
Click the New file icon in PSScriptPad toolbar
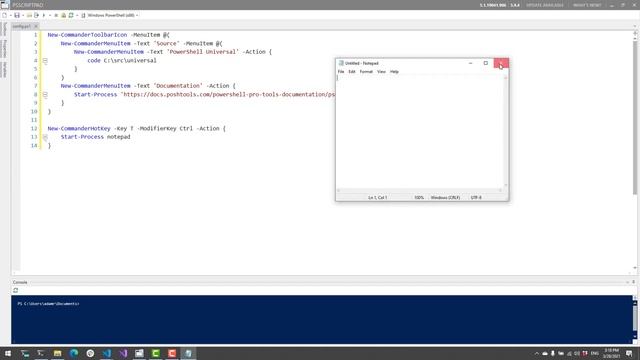click(4, 15)
